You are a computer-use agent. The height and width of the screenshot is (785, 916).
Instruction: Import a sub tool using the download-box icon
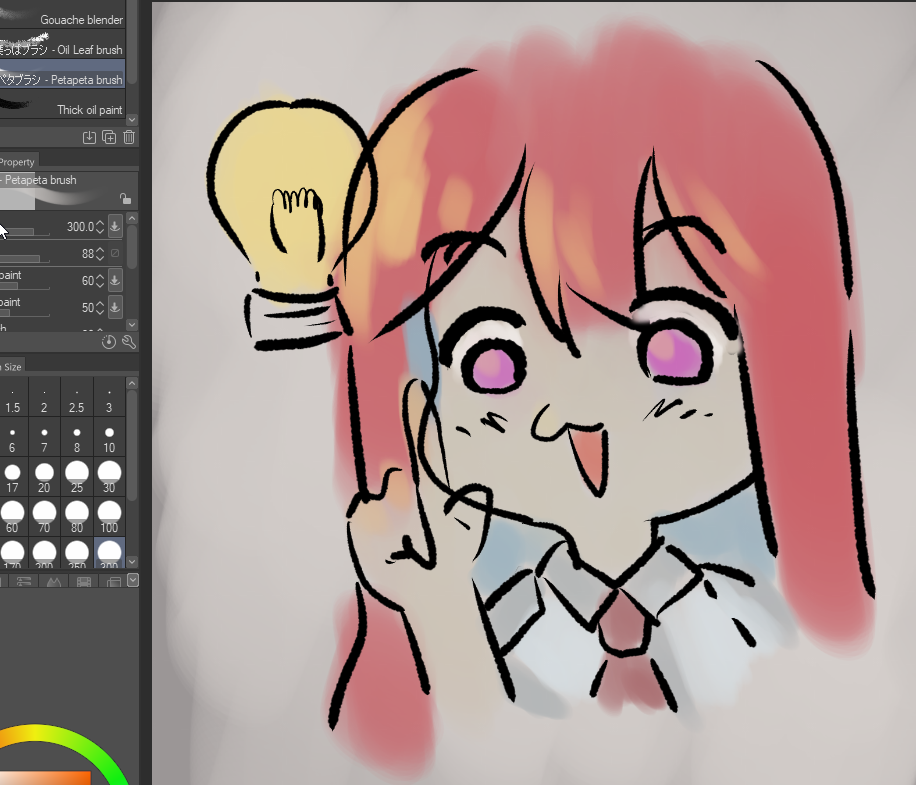pyautogui.click(x=89, y=137)
